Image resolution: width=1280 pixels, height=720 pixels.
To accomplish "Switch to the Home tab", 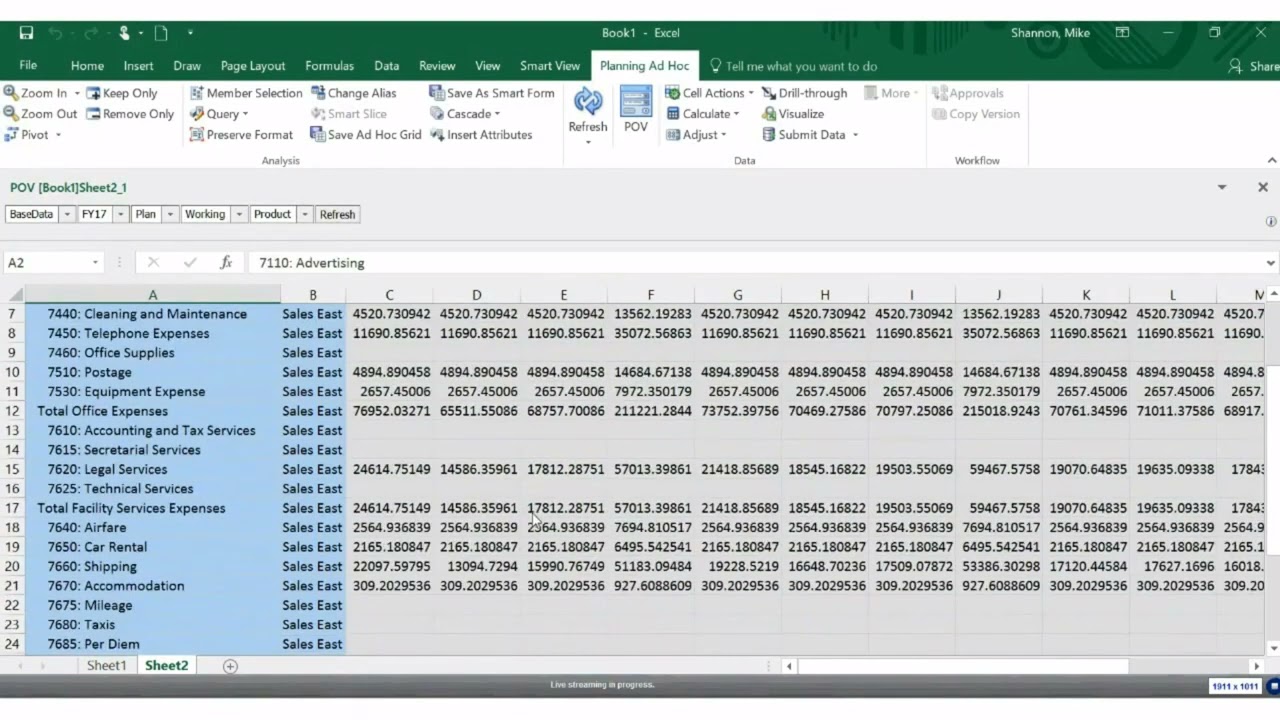I will coord(87,66).
